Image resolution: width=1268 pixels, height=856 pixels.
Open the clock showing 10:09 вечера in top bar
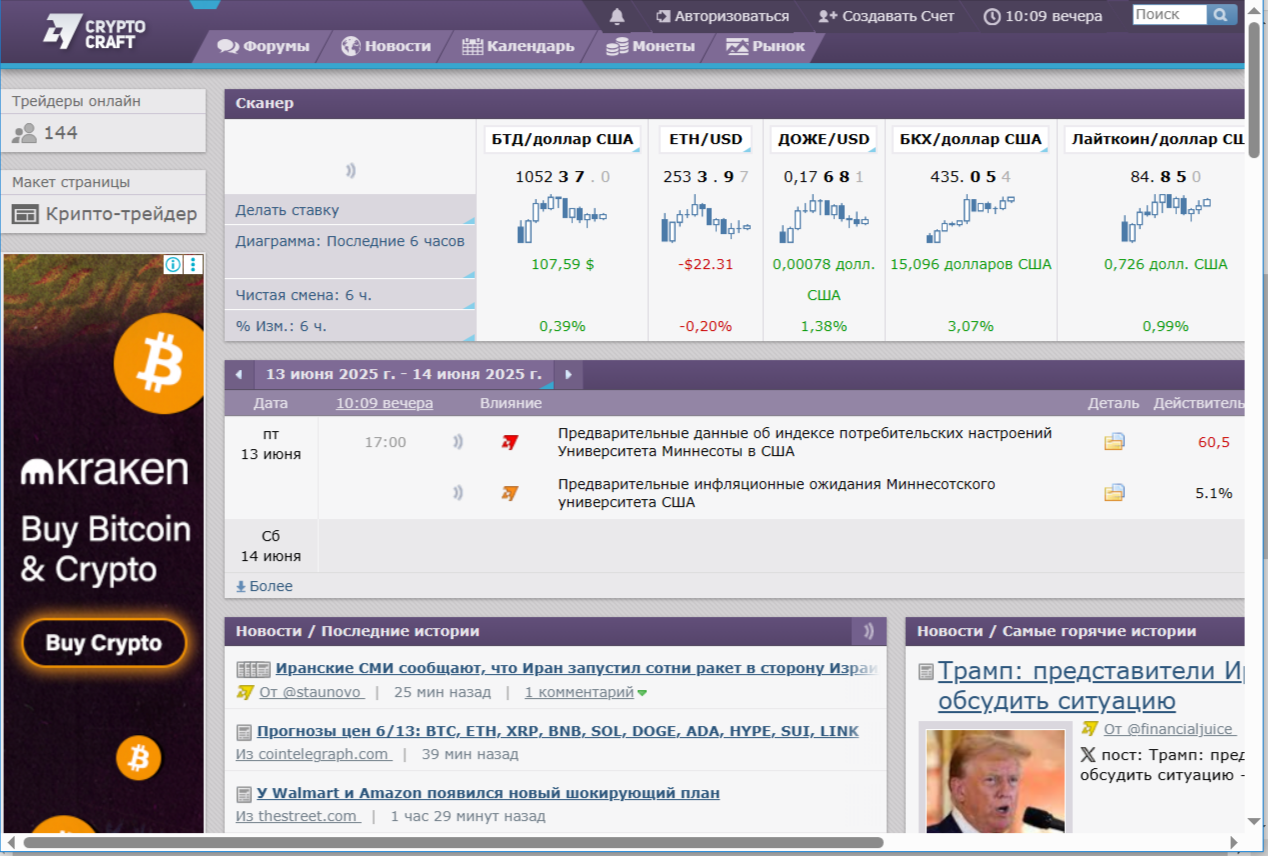1043,16
